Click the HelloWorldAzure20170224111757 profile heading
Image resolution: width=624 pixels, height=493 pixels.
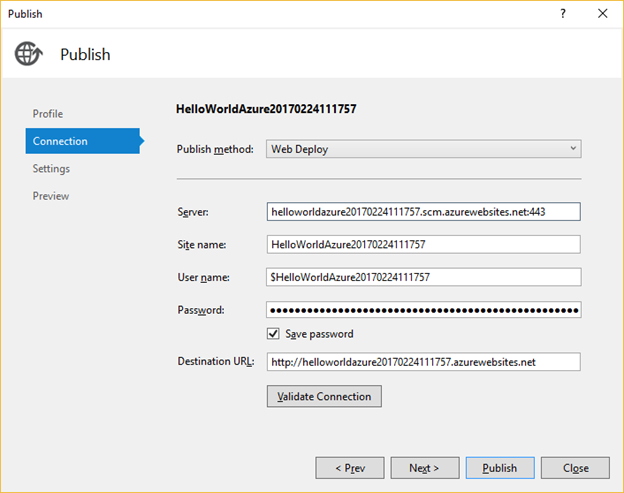pos(266,109)
